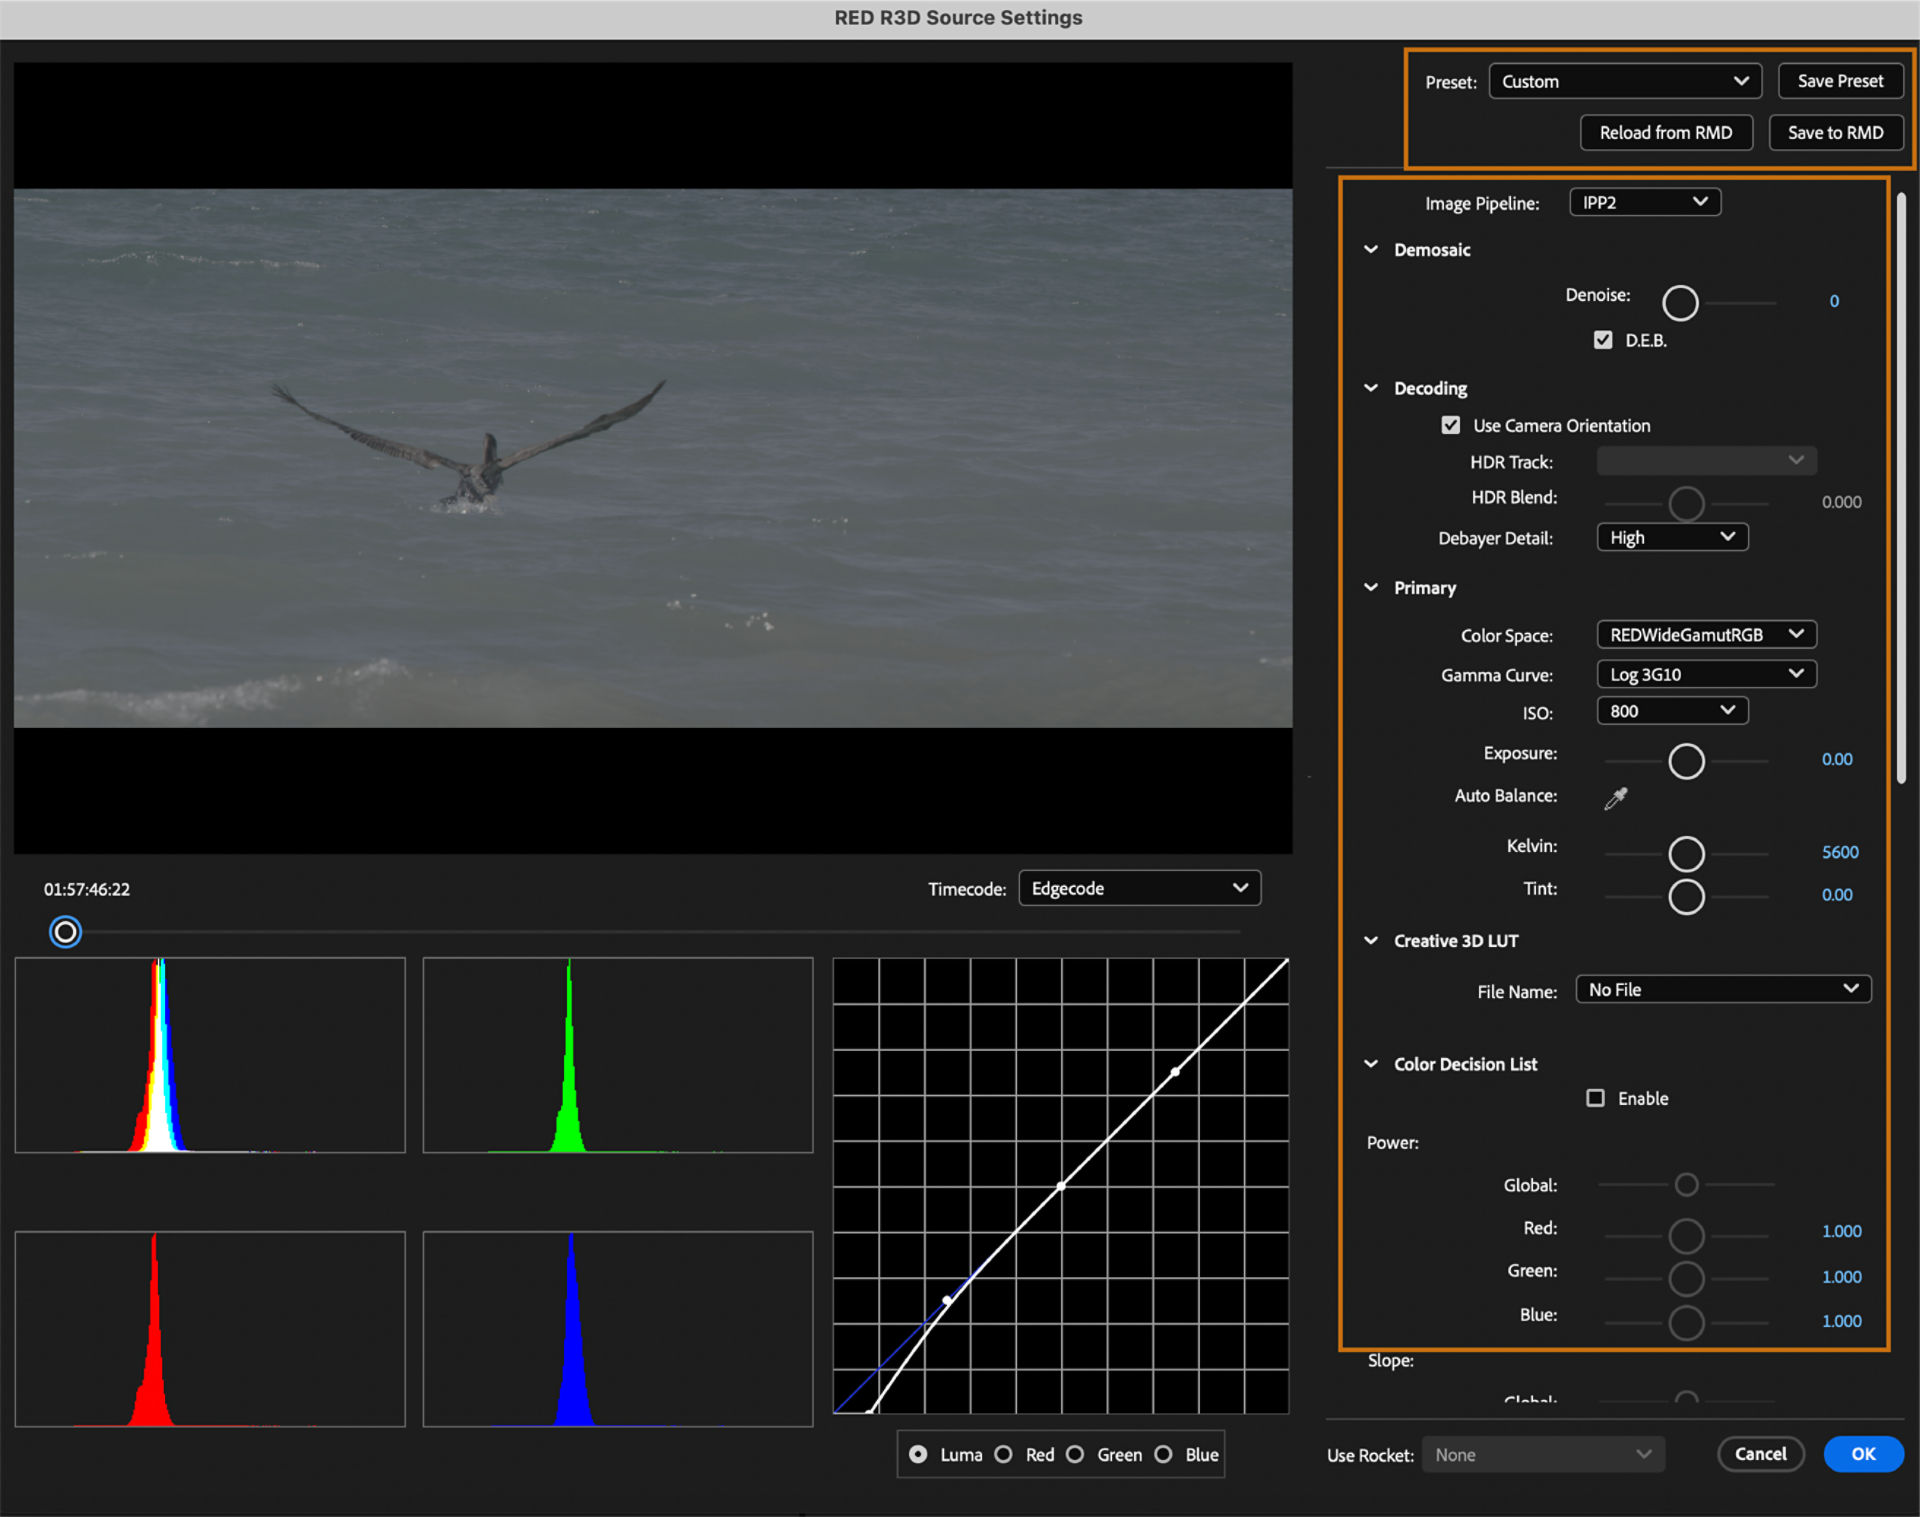Screen dimensions: 1920x1517
Task: Enable the Color Decision List checkbox
Action: coord(1595,1098)
